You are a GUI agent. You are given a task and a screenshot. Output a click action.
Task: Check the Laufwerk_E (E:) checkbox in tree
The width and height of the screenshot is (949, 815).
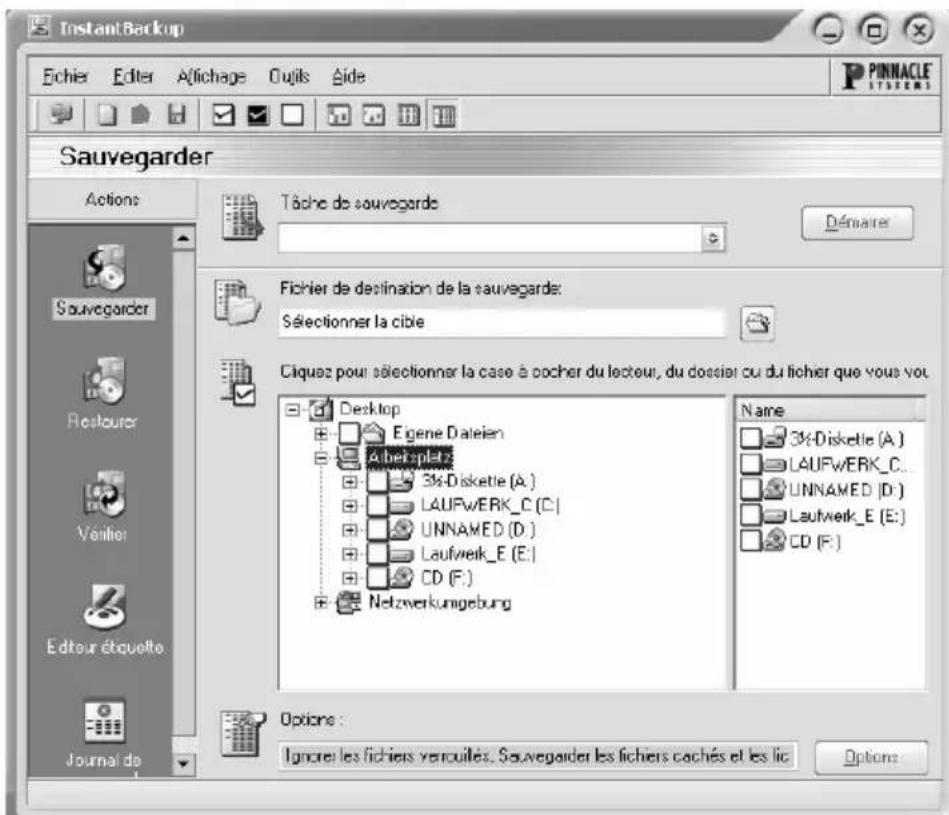378,554
